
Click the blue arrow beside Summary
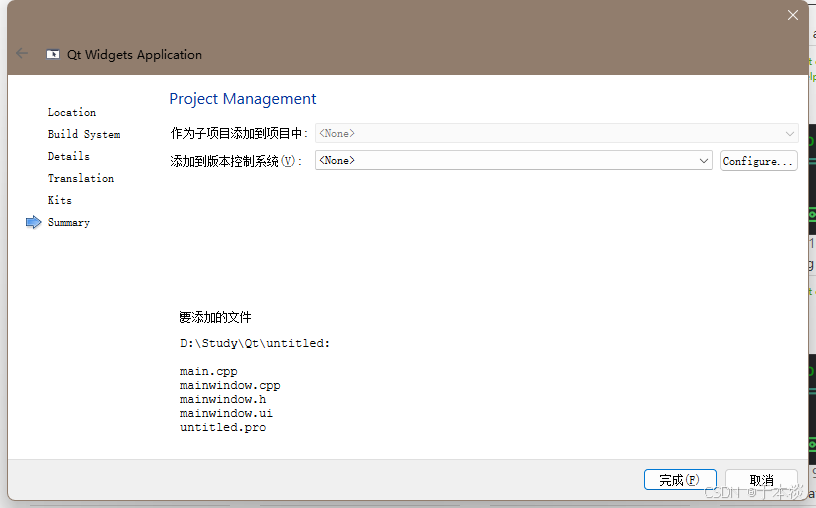33,222
